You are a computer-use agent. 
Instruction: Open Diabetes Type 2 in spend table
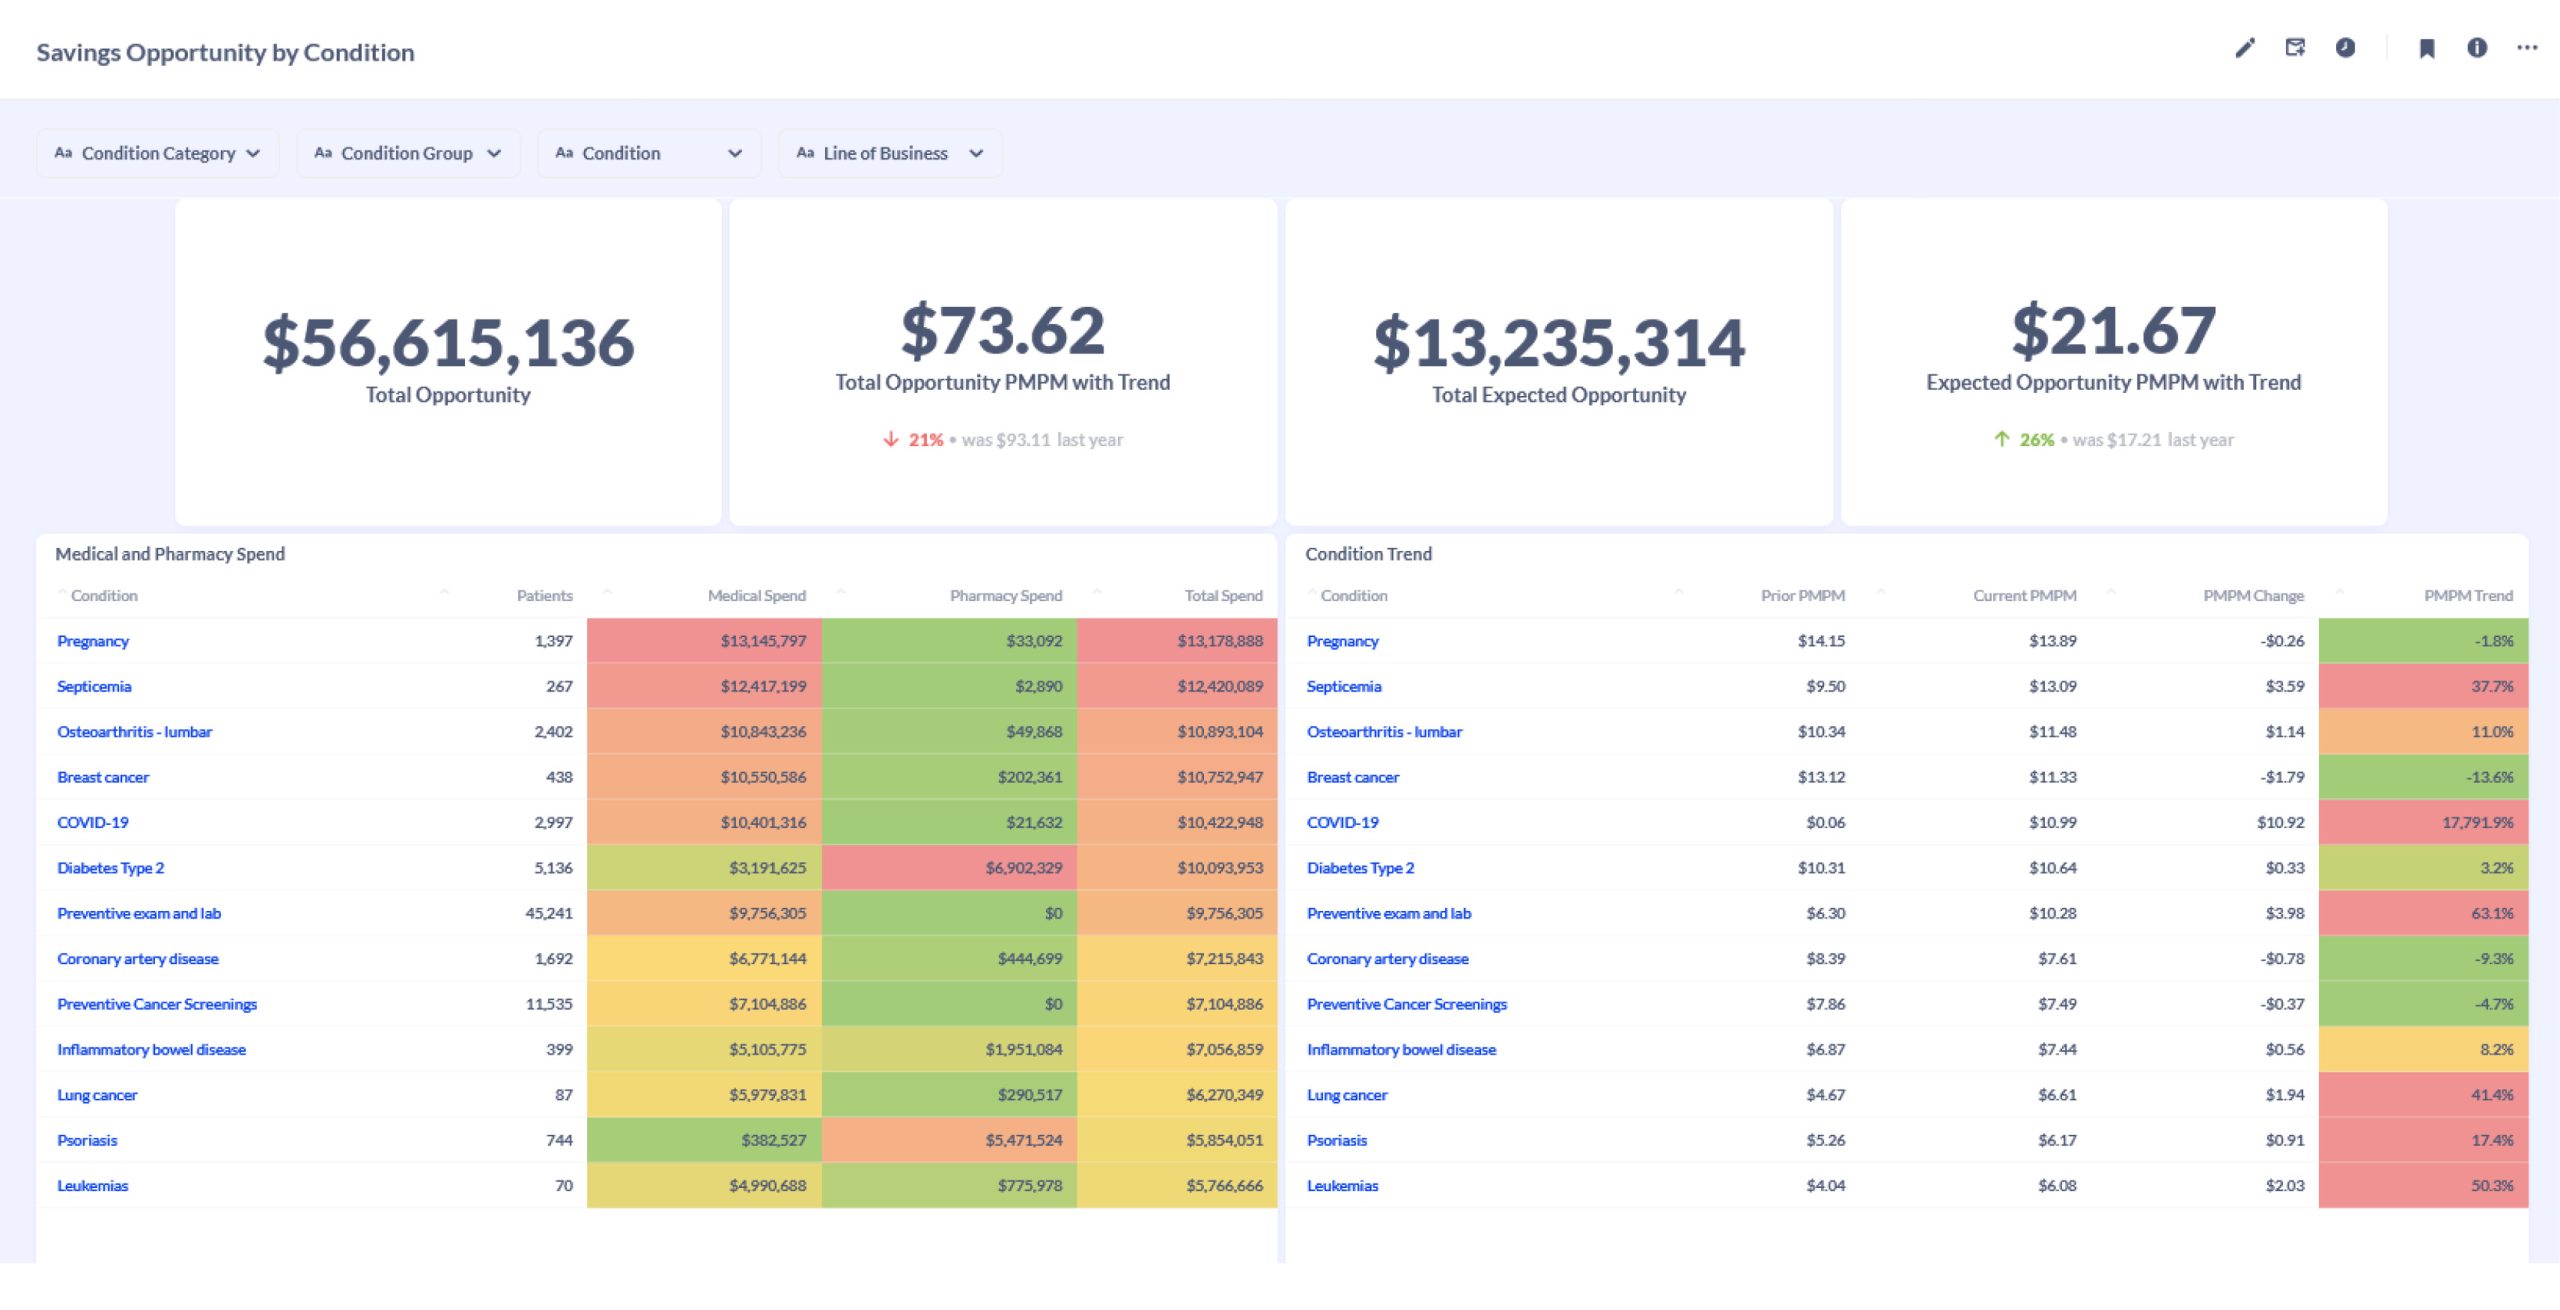coord(110,868)
